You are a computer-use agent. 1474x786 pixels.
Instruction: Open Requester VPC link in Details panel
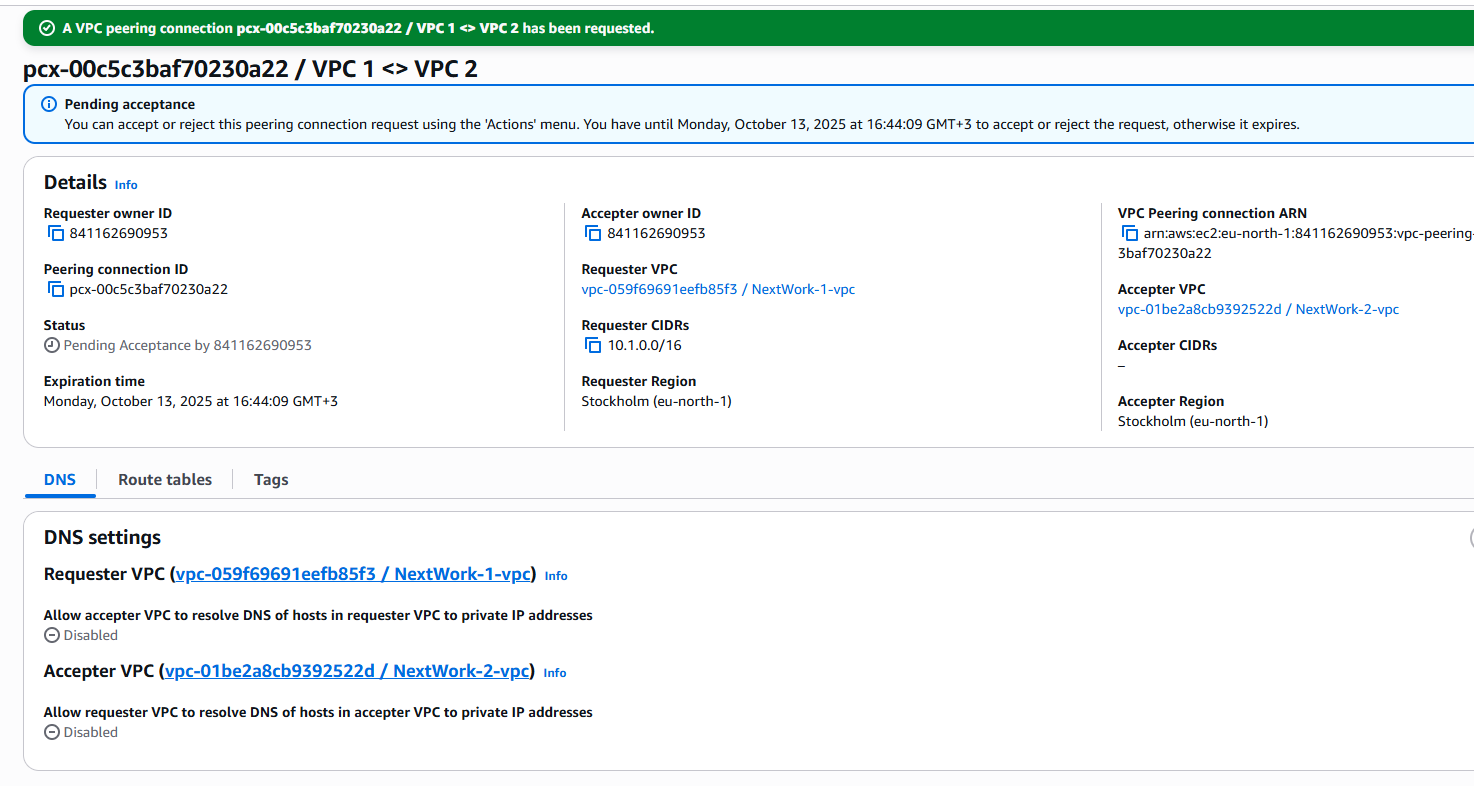[717, 289]
